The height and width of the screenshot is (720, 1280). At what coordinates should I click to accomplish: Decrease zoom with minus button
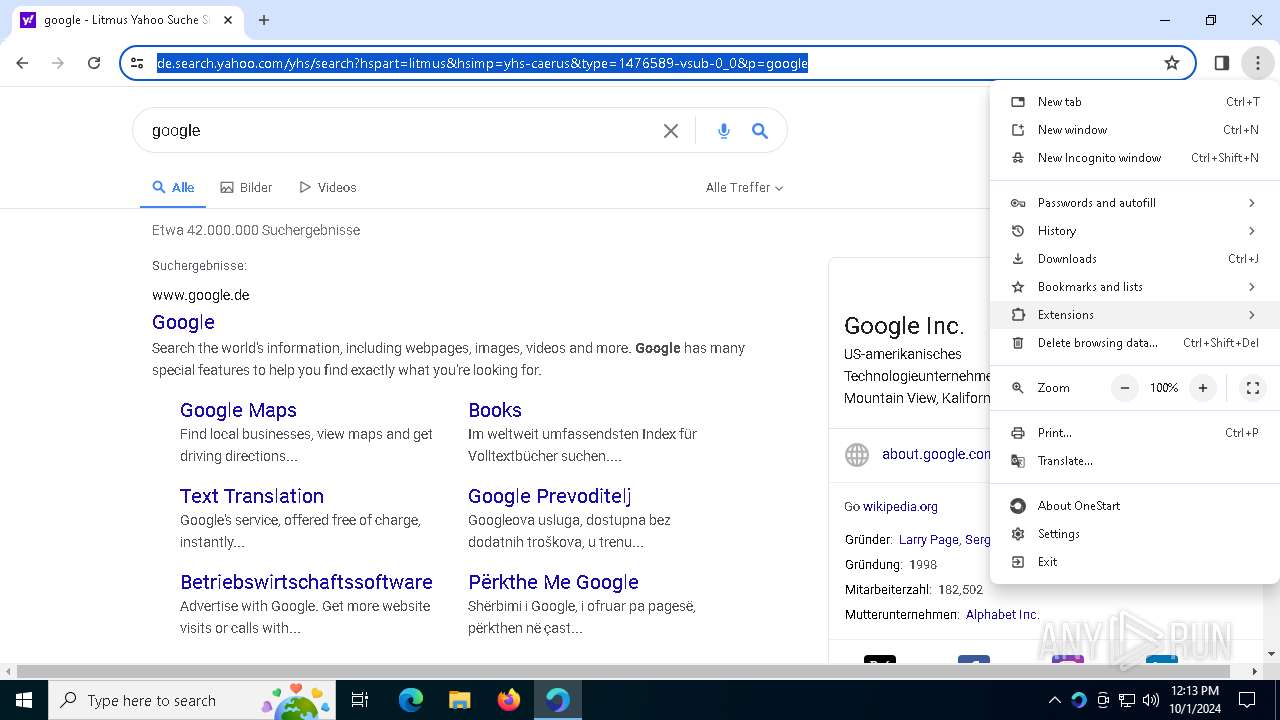[1125, 388]
